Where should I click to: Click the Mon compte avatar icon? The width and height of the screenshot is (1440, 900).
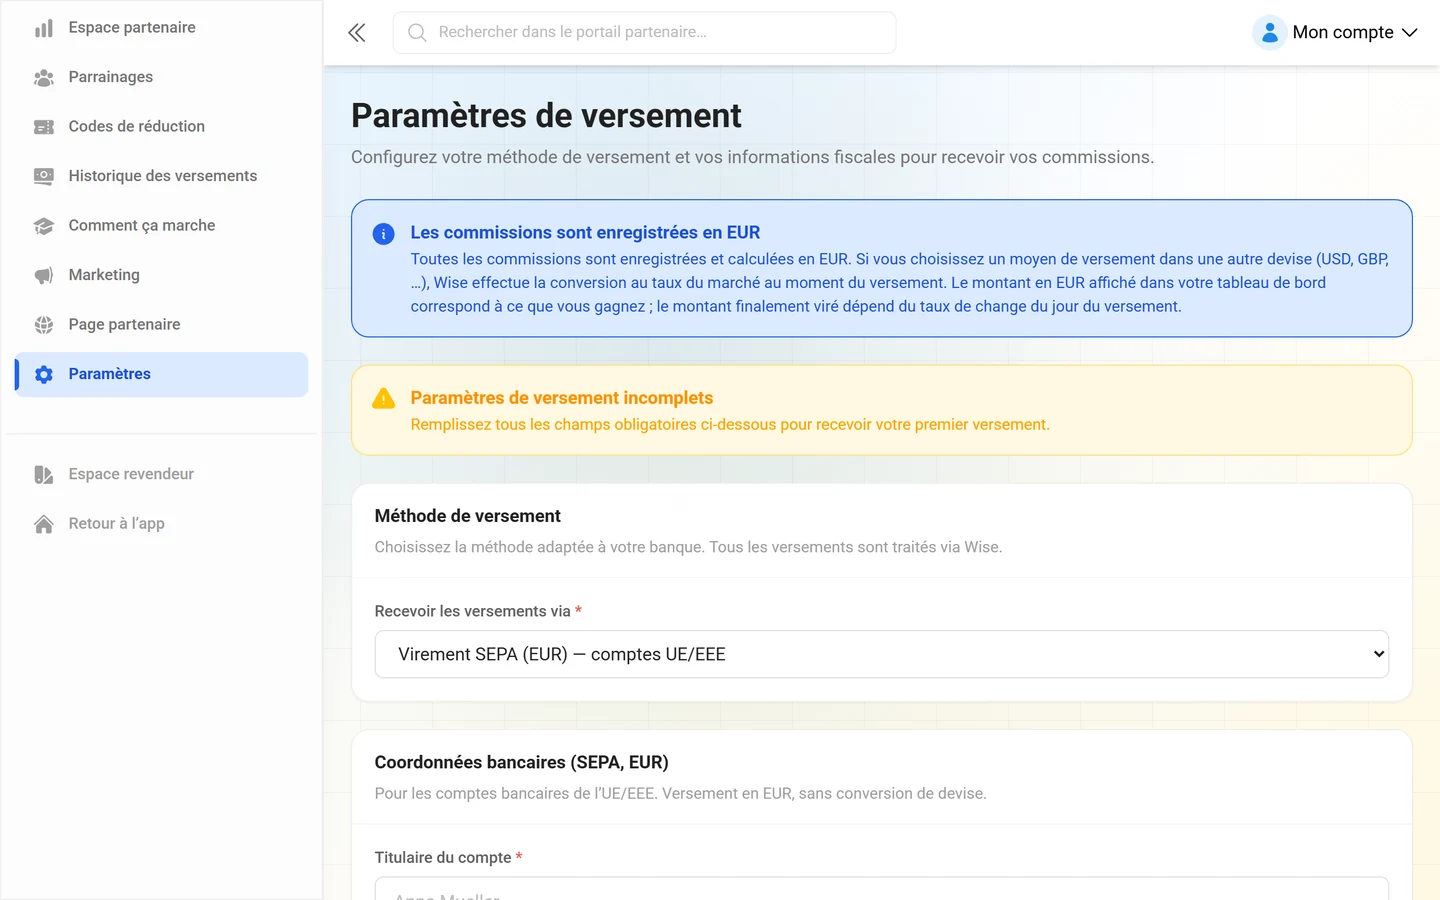click(x=1269, y=33)
